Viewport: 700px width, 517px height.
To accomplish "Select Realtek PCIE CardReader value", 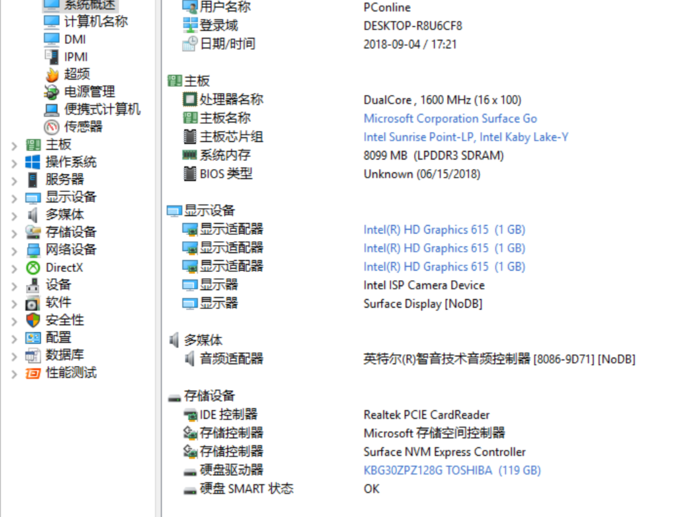I will (x=426, y=415).
